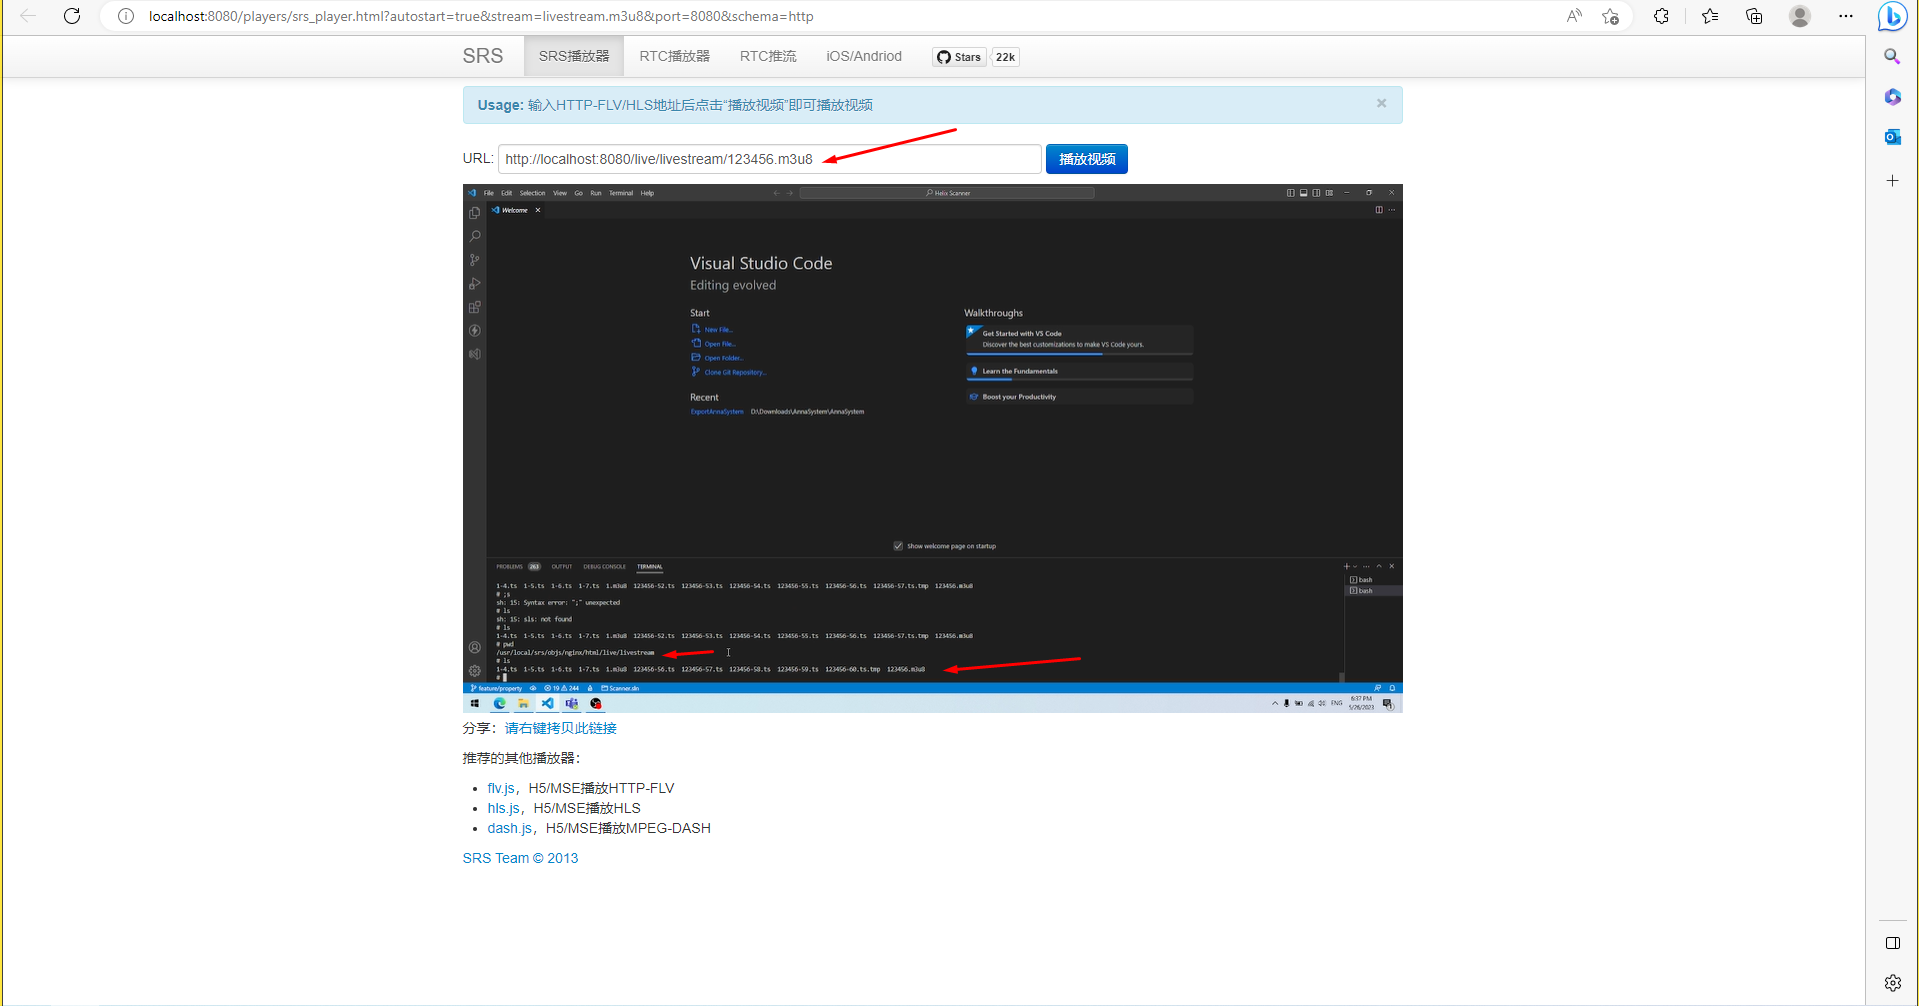Switch to the RTC播放器 tab
The height and width of the screenshot is (1006, 1919).
pyautogui.click(x=675, y=56)
